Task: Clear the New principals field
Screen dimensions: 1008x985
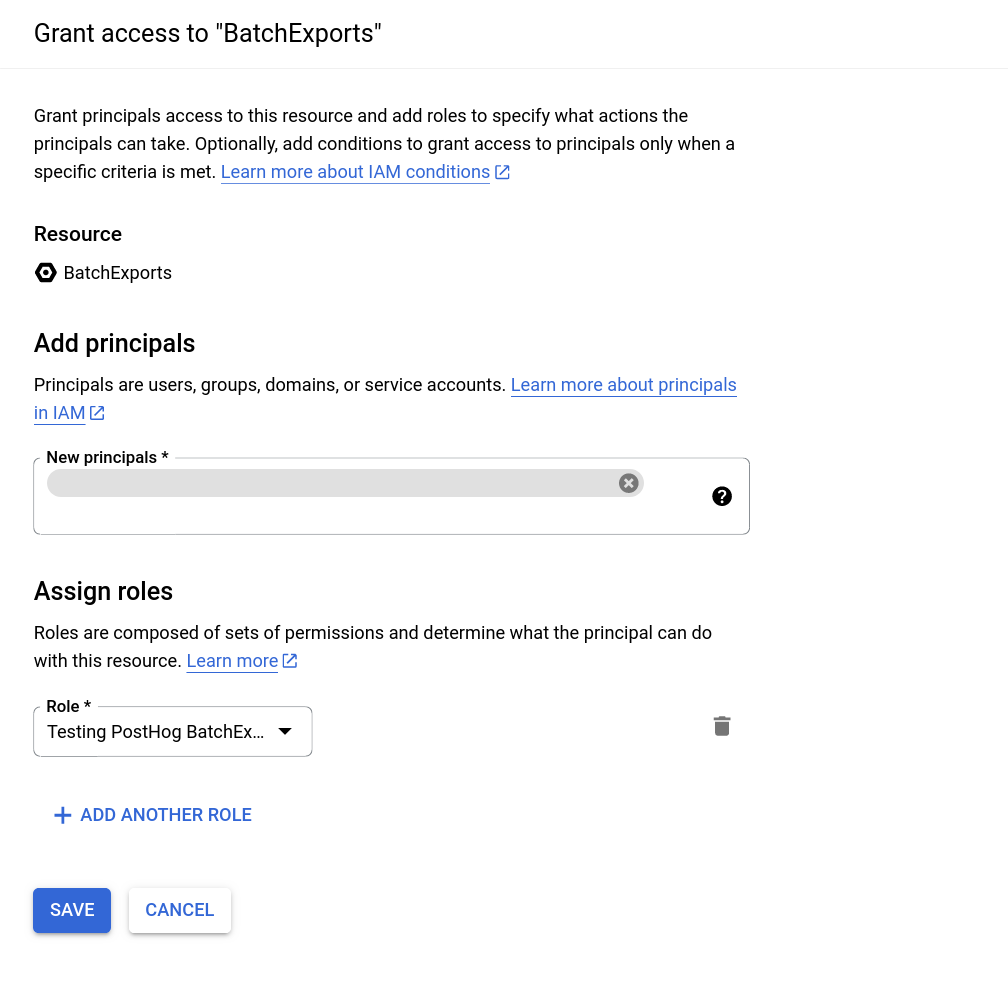Action: pos(628,483)
